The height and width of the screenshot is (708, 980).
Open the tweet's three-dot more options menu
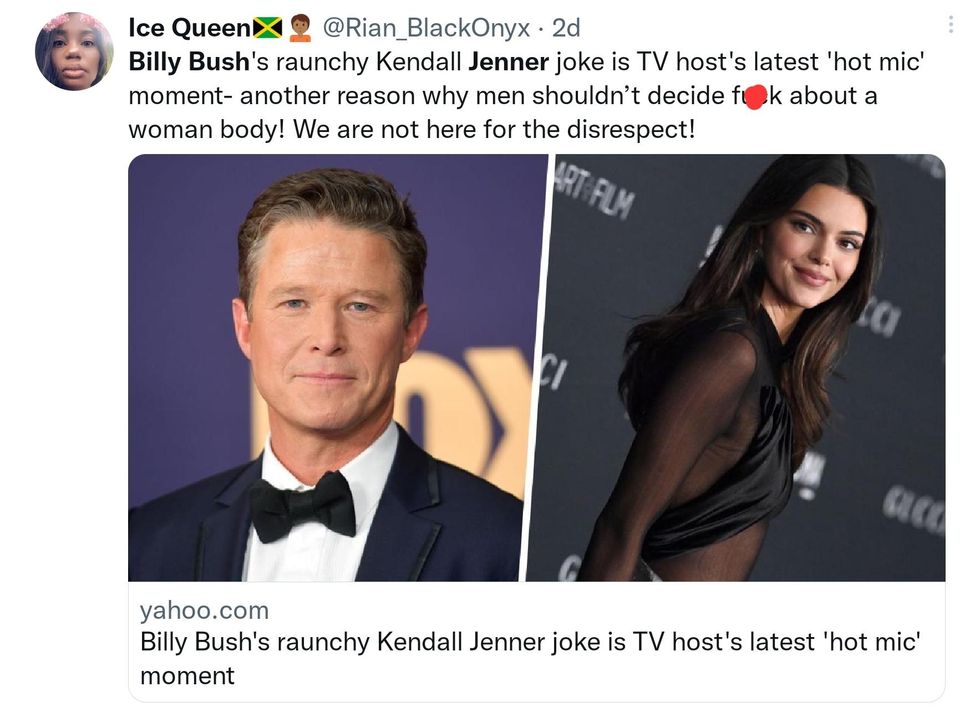click(949, 26)
